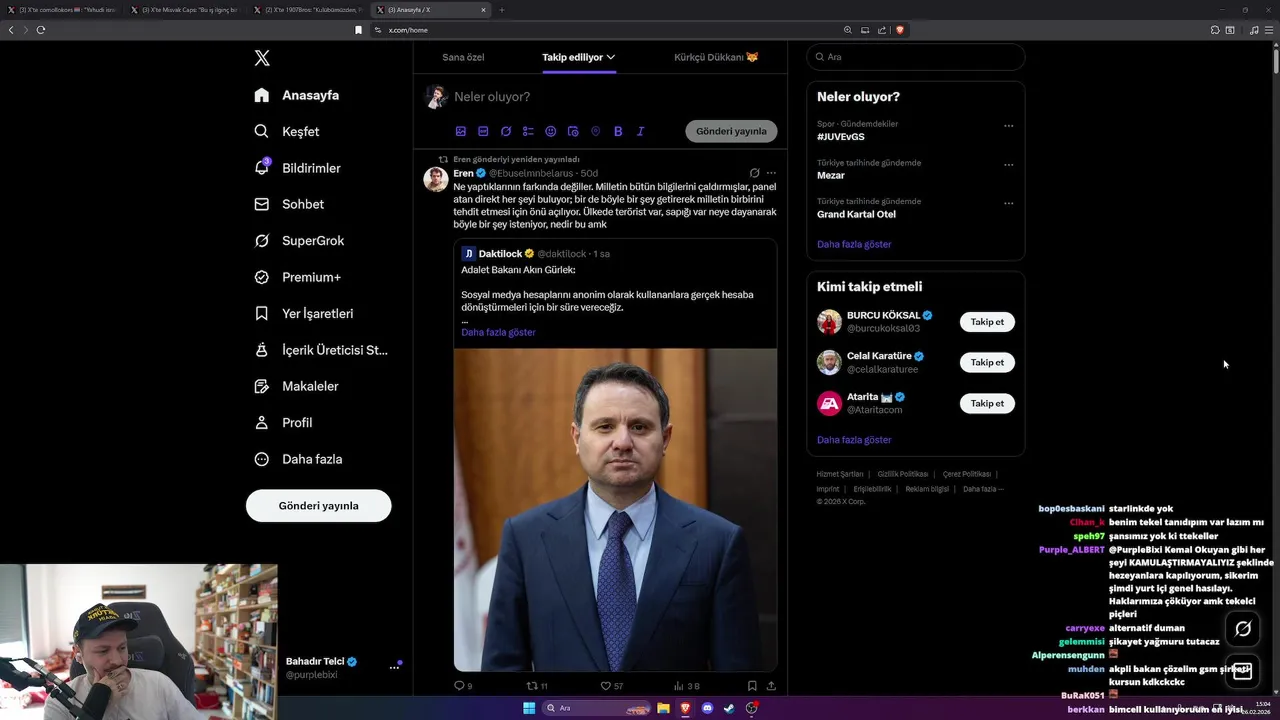This screenshot has width=1280, height=720.
Task: Open Windows Start menu
Action: 529,708
